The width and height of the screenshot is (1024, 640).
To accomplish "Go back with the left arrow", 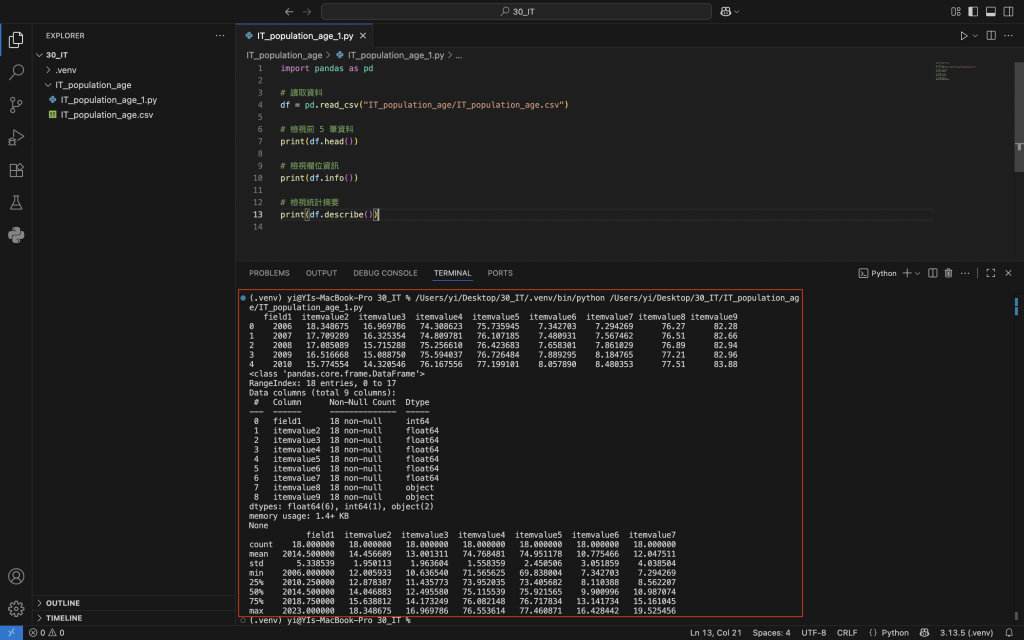I will point(289,12).
